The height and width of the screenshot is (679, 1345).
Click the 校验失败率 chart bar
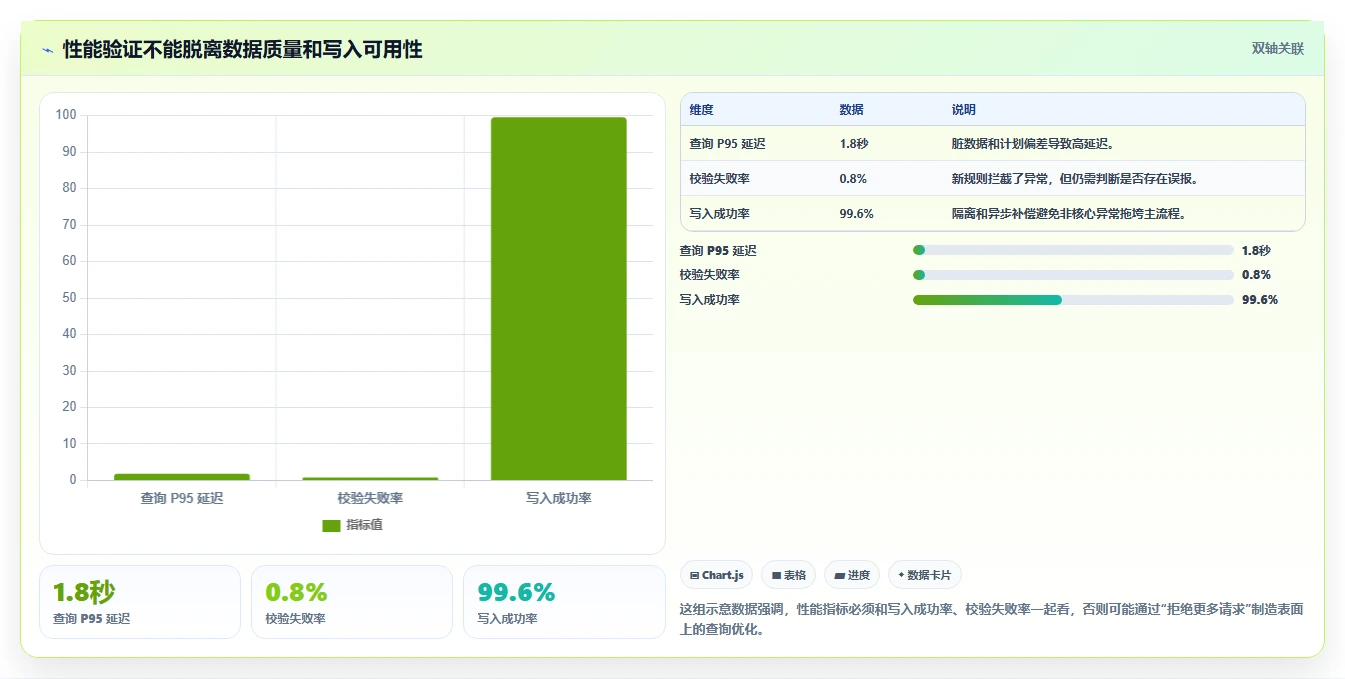(370, 479)
